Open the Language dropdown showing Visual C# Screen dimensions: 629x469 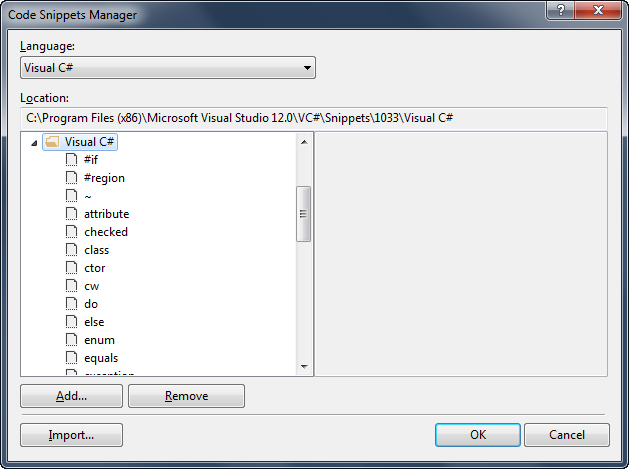click(168, 67)
